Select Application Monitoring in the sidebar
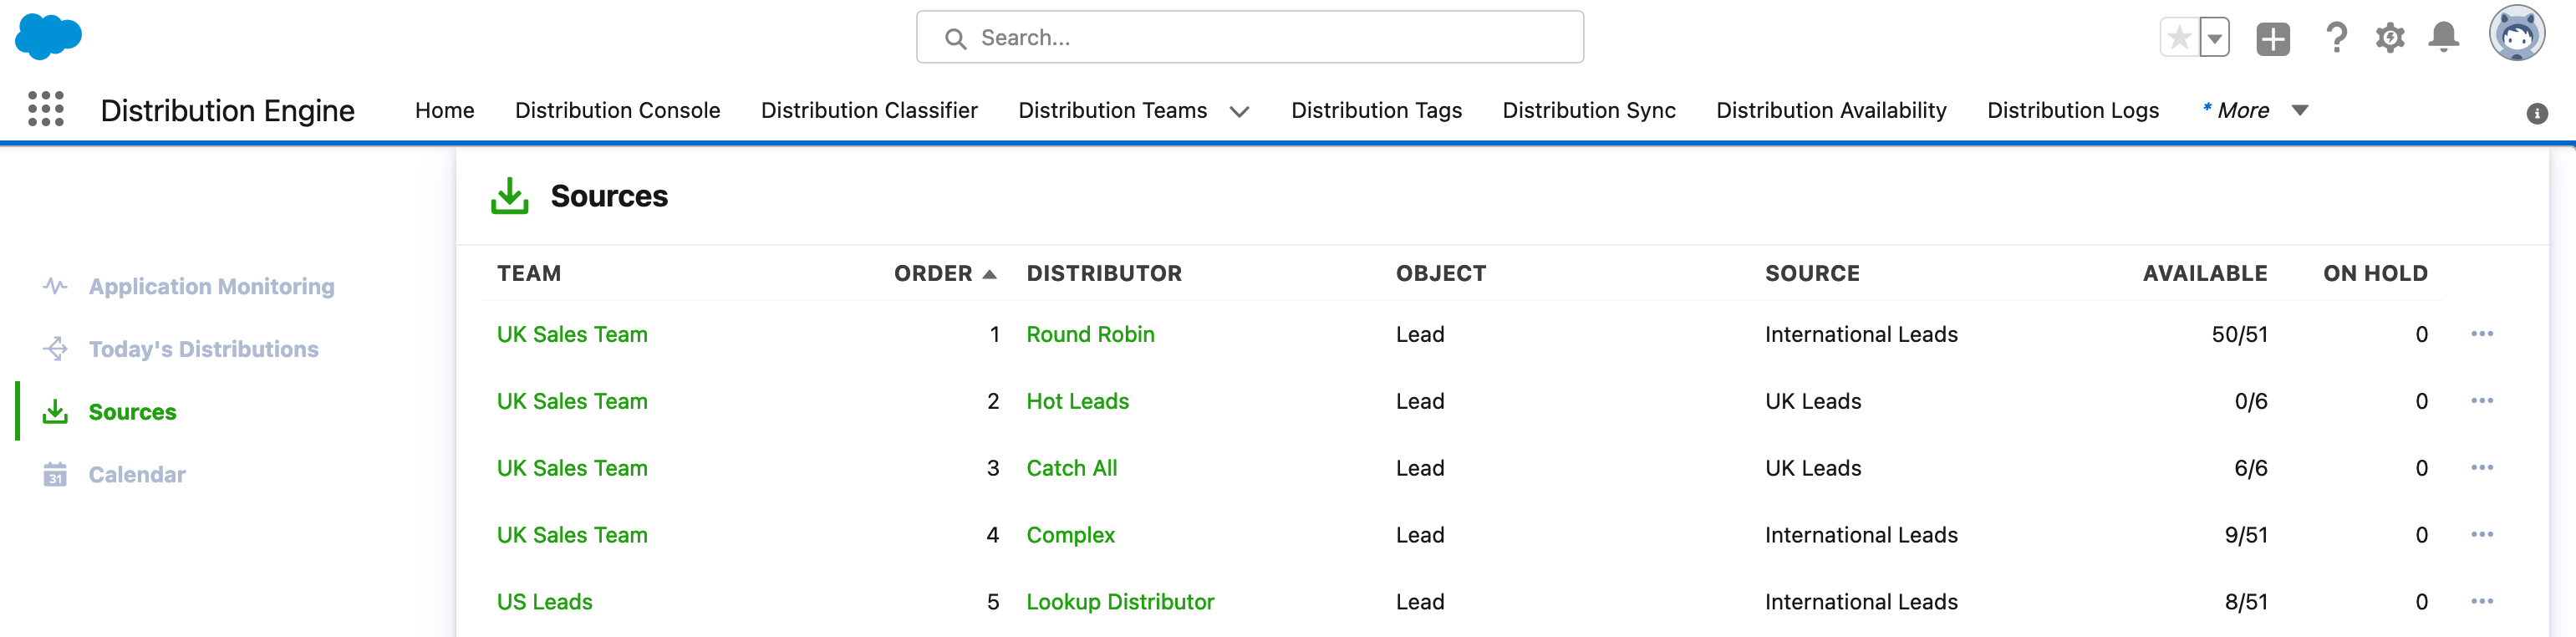Viewport: 2576px width, 637px height. click(x=211, y=287)
